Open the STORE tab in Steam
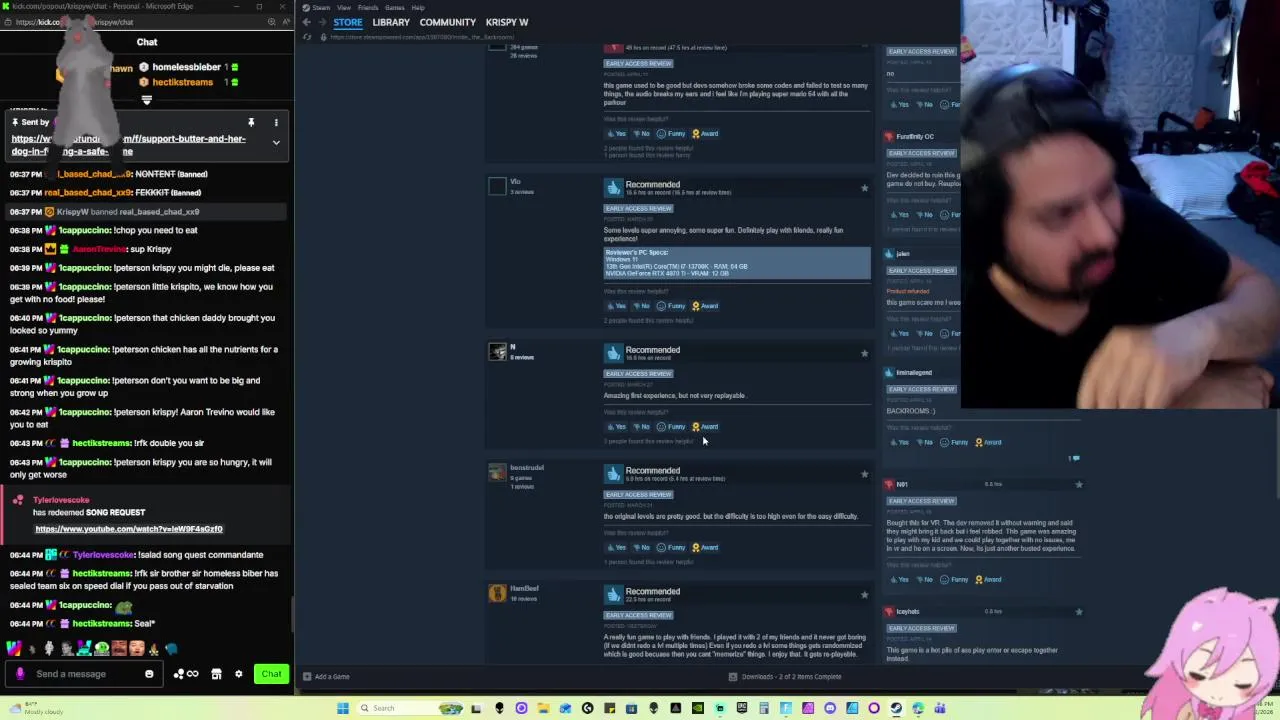Image resolution: width=1280 pixels, height=720 pixels. pyautogui.click(x=348, y=22)
